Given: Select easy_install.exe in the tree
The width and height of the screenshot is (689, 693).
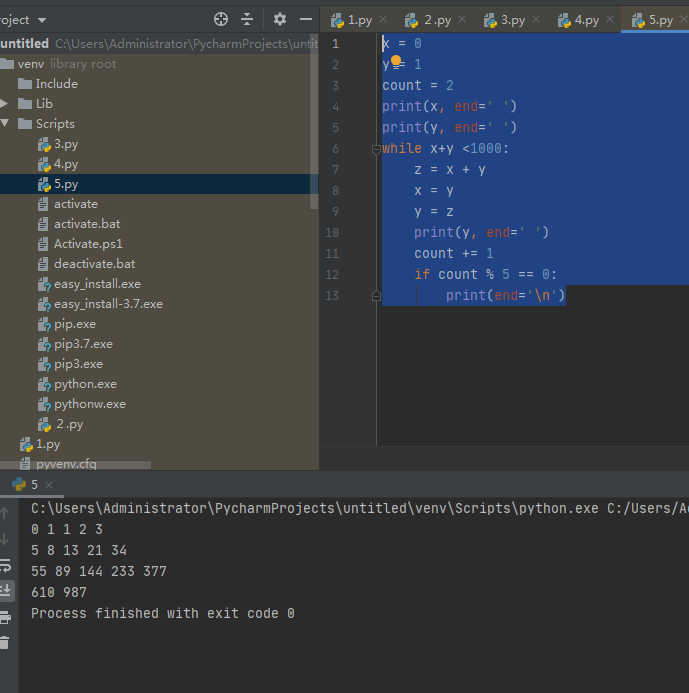Looking at the screenshot, I should click(x=97, y=284).
